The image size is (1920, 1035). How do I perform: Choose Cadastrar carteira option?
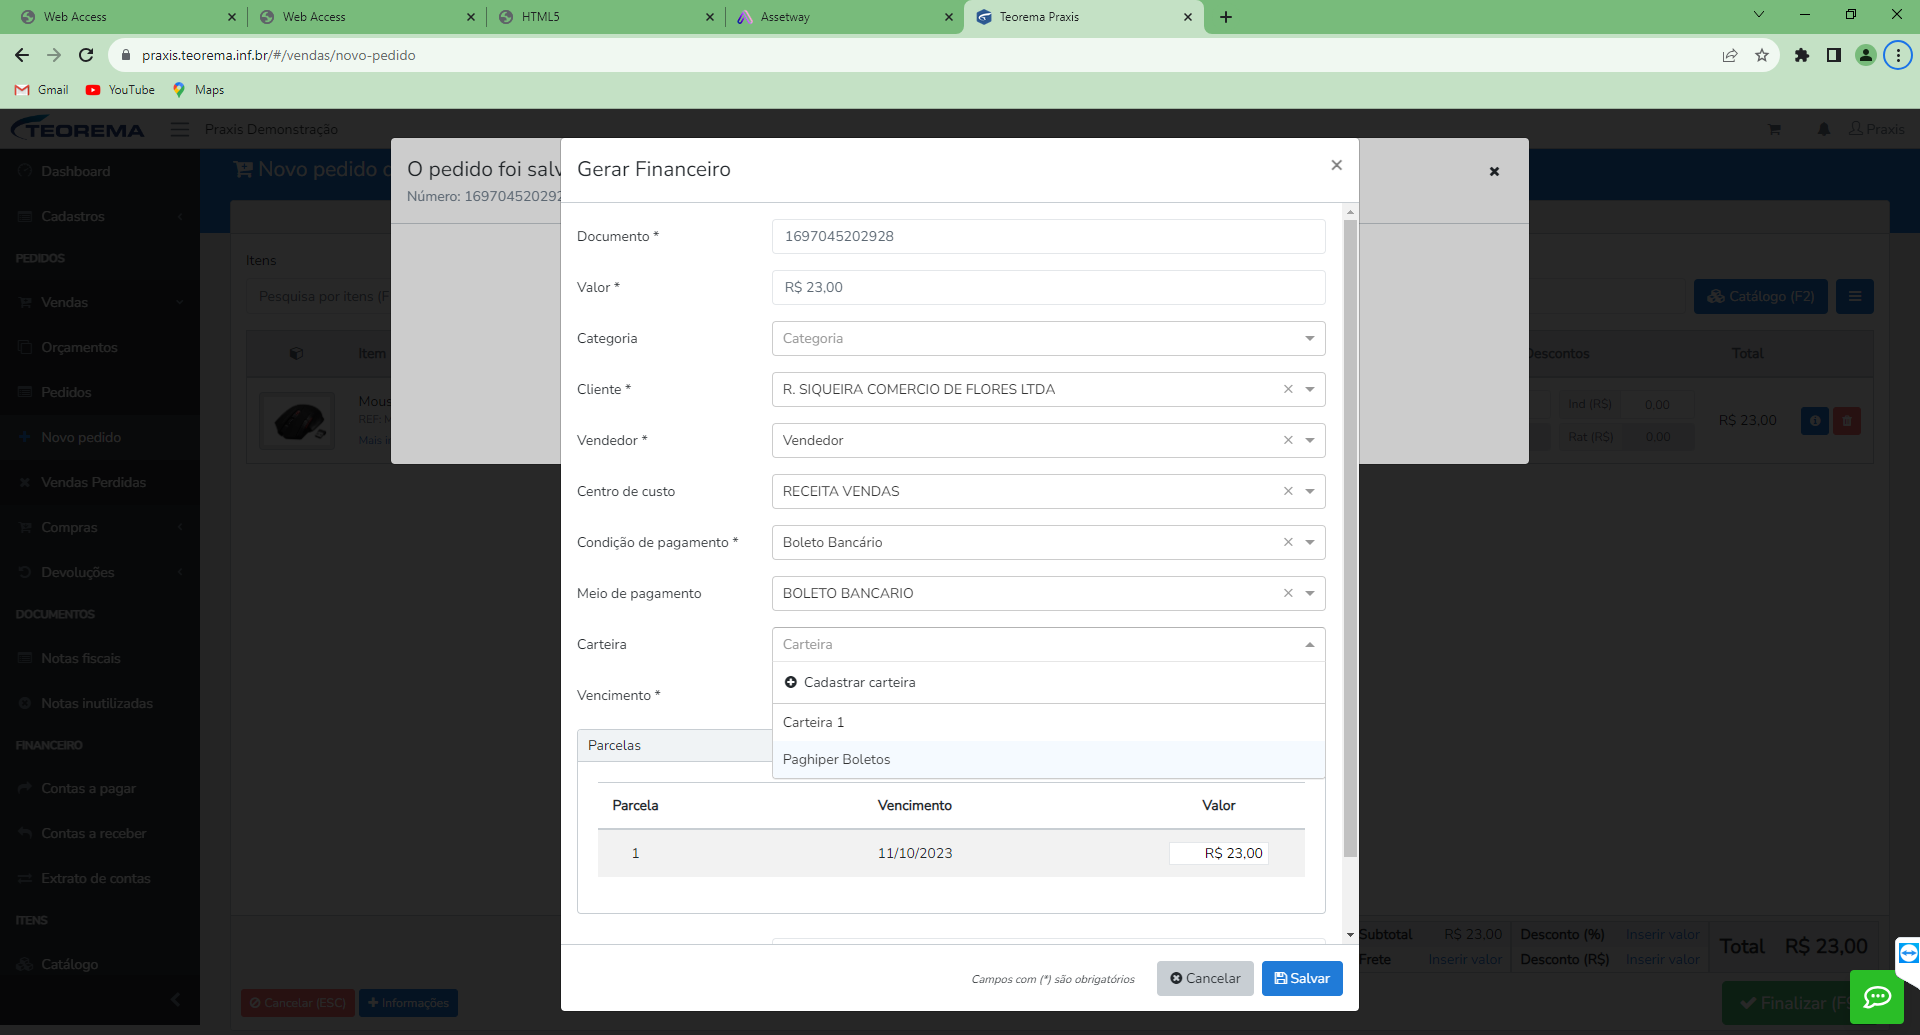(1048, 682)
